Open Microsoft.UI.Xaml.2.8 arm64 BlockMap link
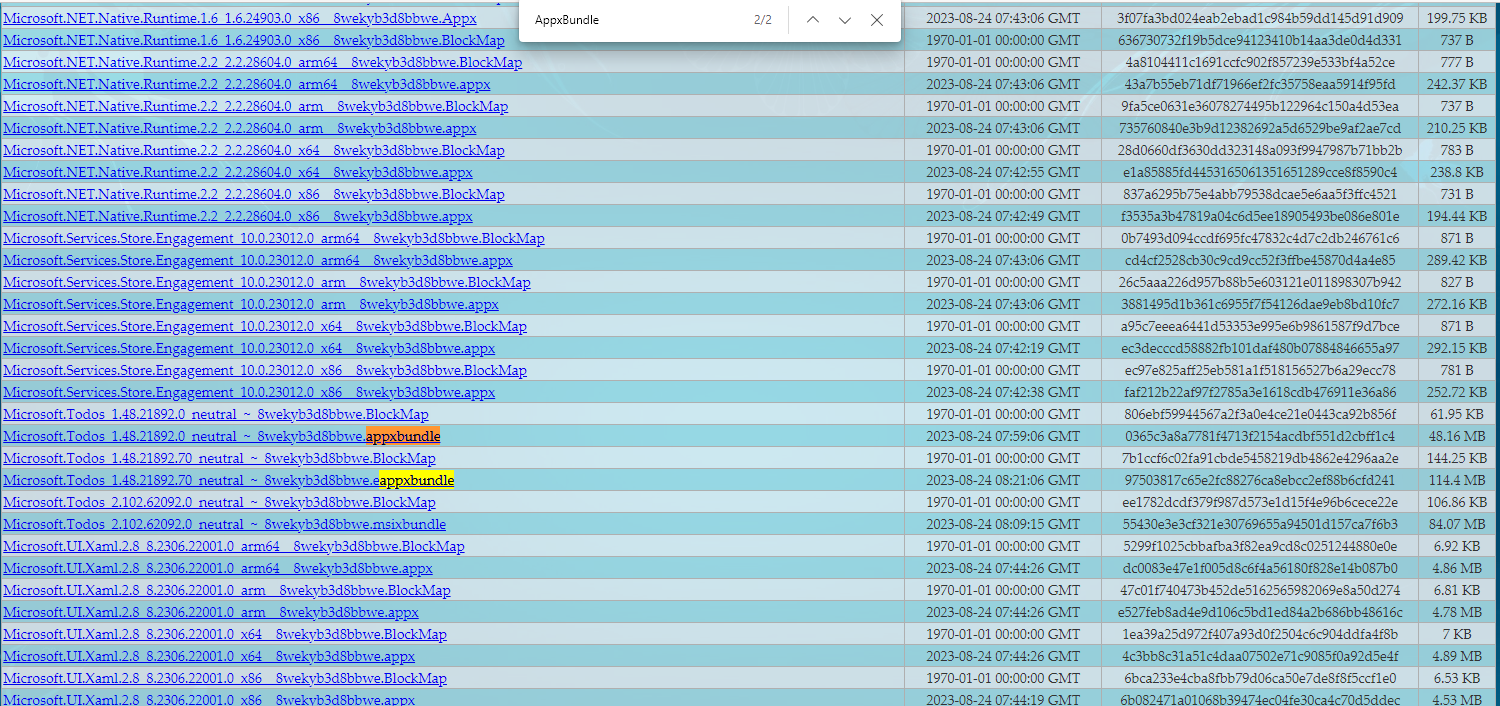The width and height of the screenshot is (1500, 706). tap(233, 546)
